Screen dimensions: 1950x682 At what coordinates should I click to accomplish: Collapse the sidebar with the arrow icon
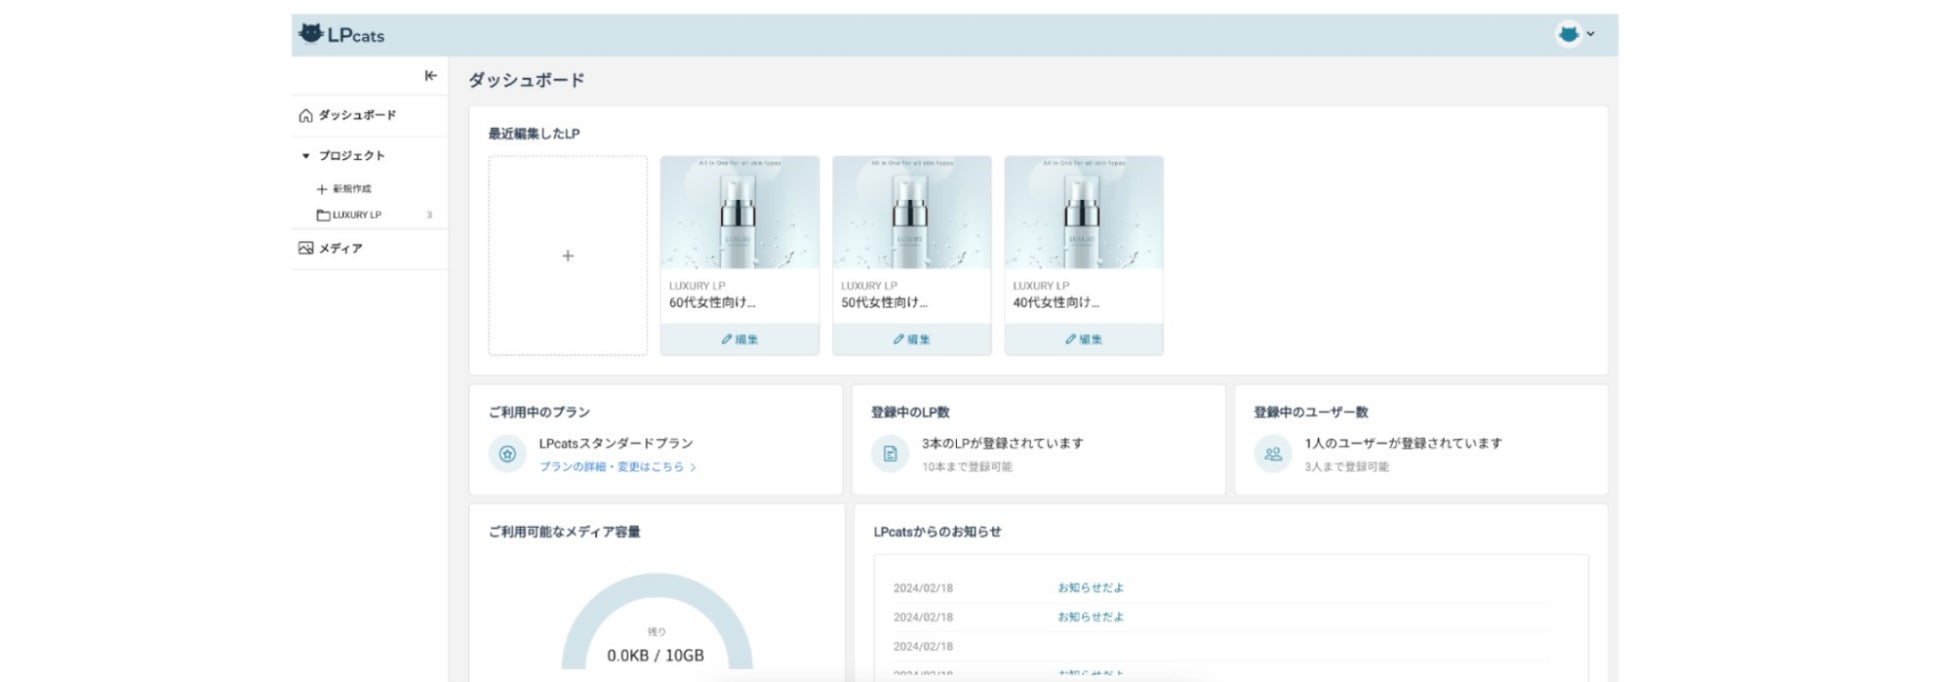tap(430, 76)
